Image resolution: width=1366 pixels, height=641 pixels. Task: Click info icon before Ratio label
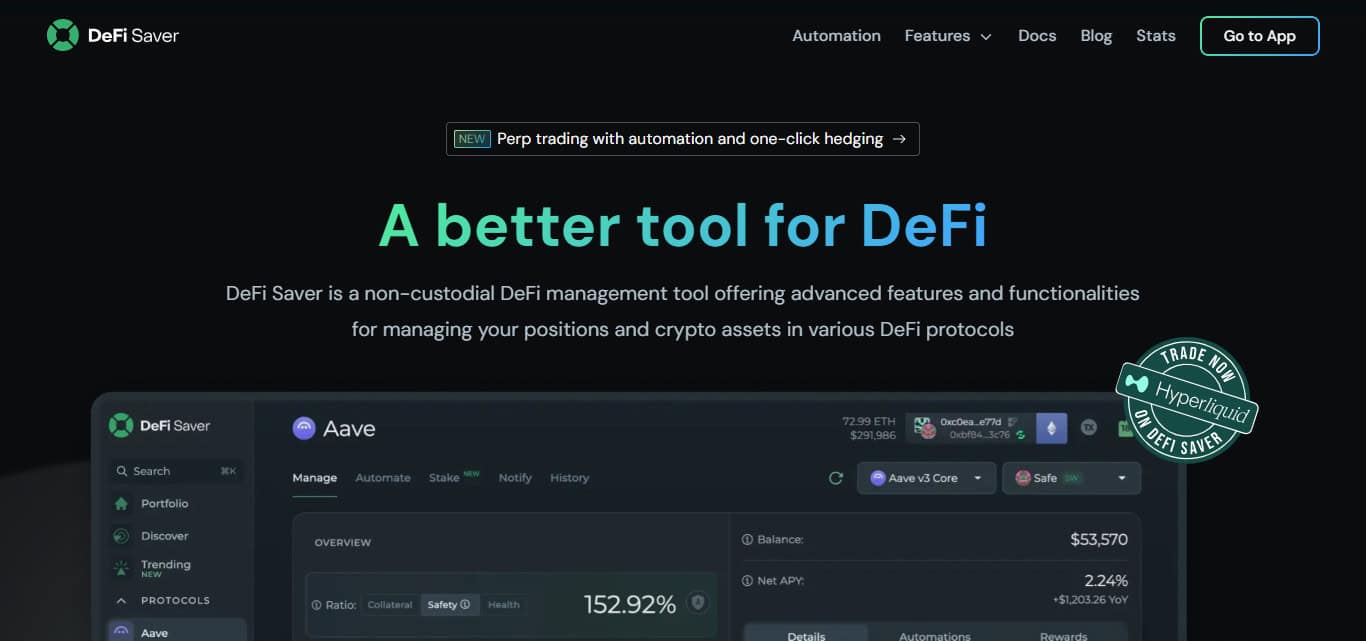coord(317,605)
